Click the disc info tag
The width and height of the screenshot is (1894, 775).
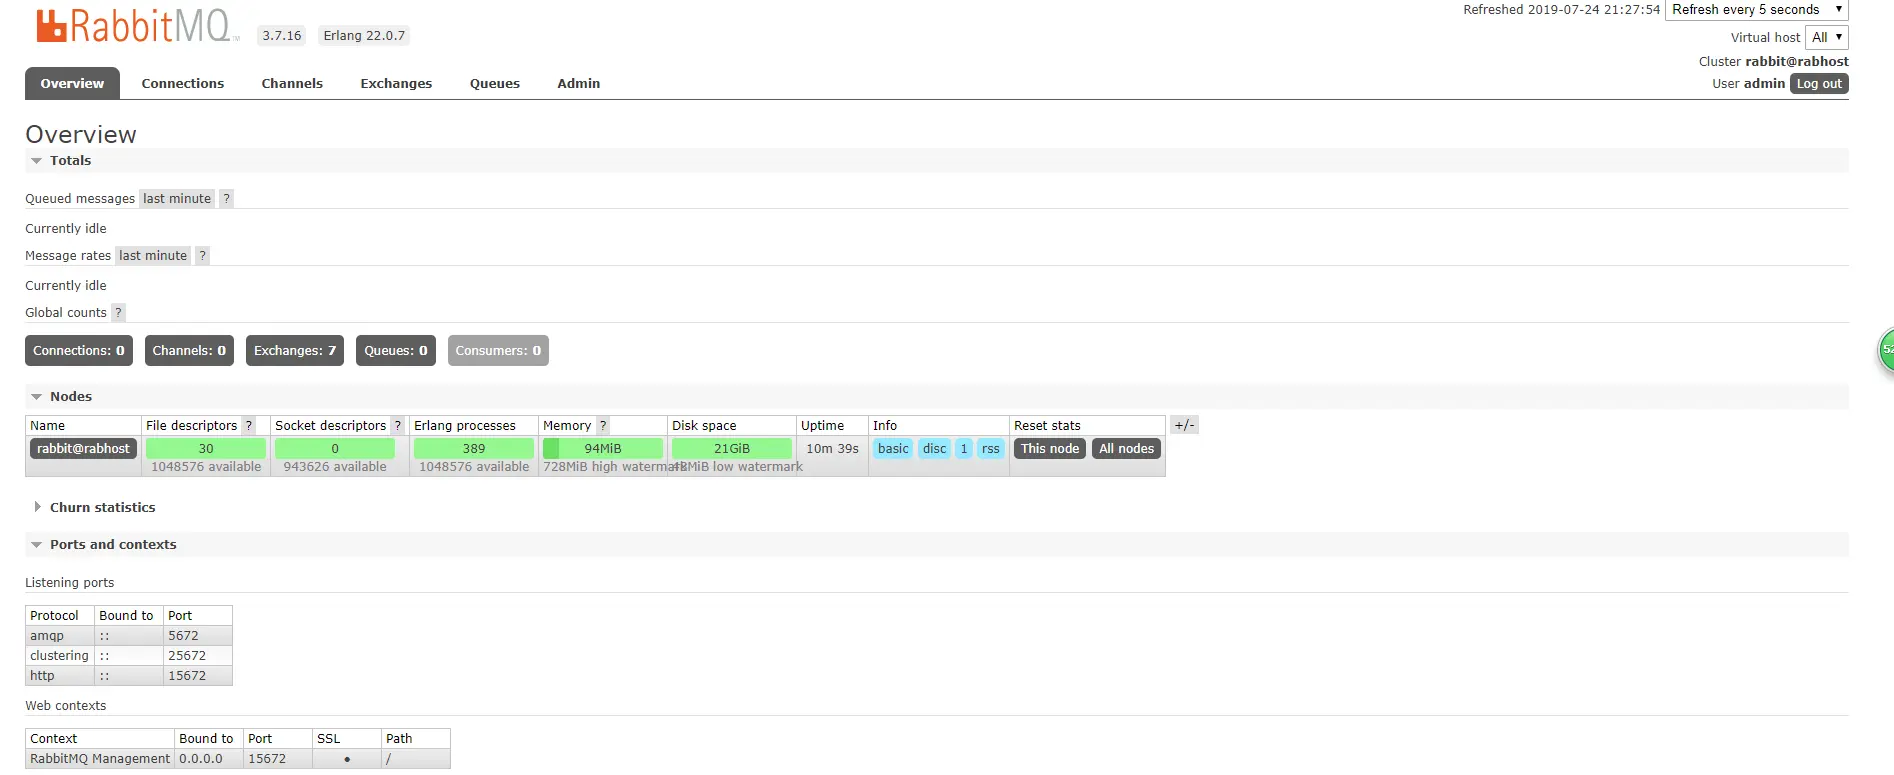pos(934,448)
